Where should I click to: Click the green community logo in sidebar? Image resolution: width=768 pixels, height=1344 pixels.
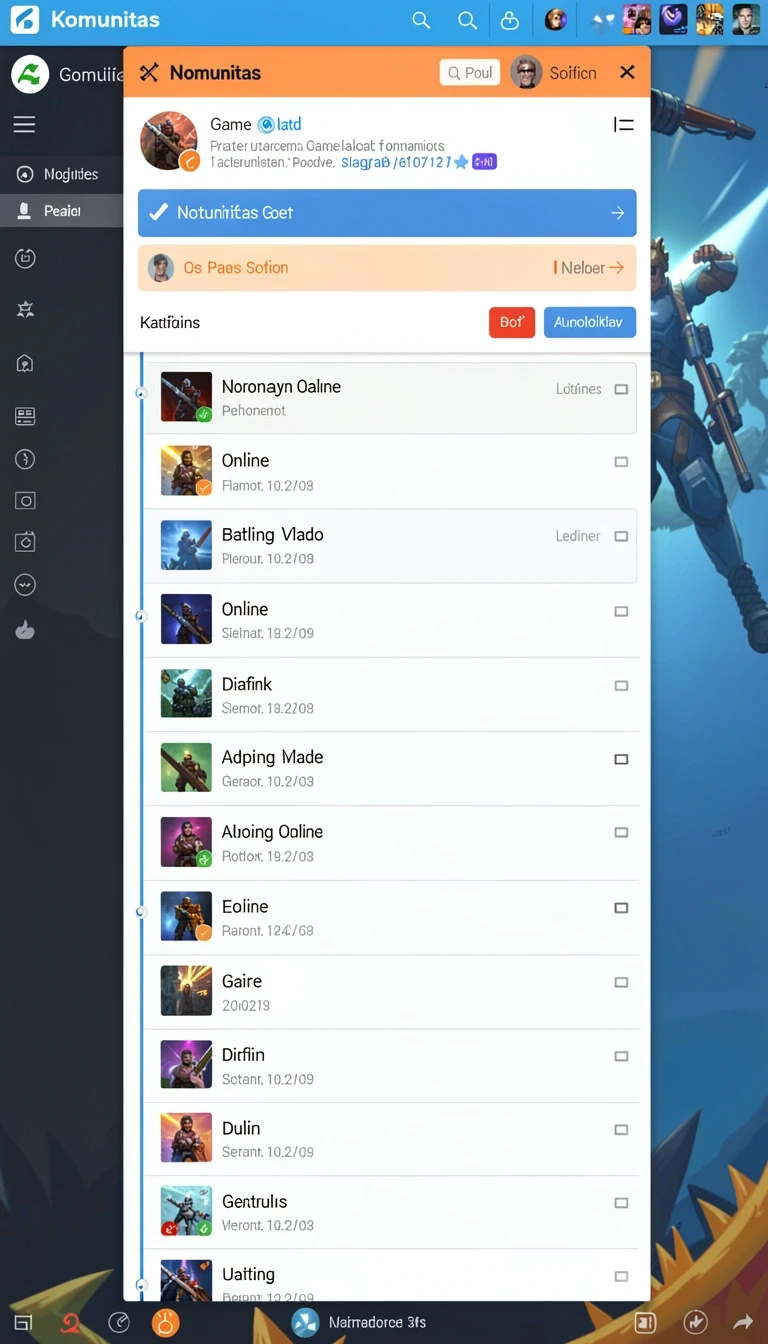[x=30, y=74]
